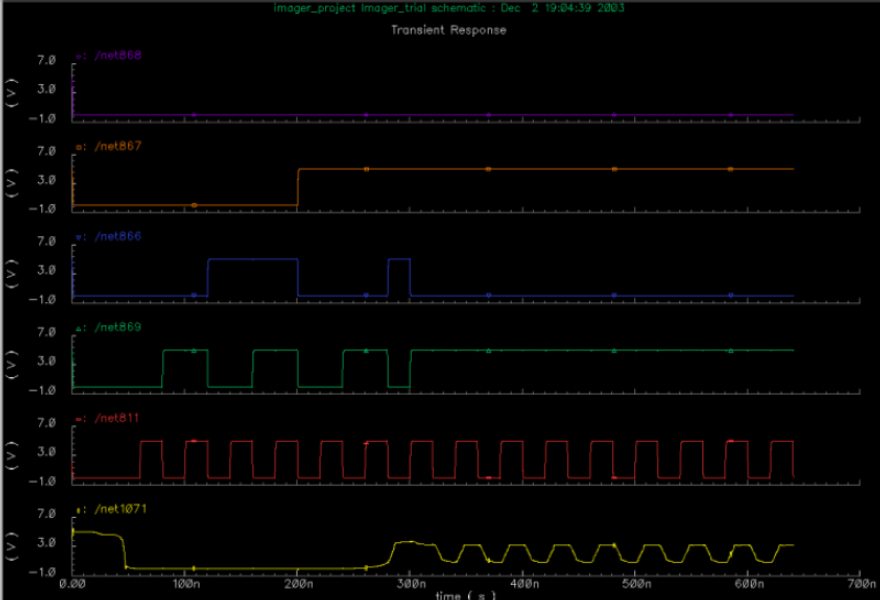The image size is (880, 600).
Task: Click the /net866 trace name
Action: coord(117,236)
